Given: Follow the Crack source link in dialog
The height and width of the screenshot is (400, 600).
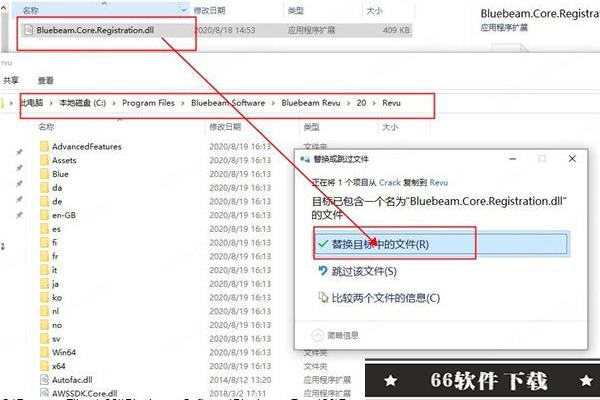Looking at the screenshot, I should pyautogui.click(x=390, y=183).
